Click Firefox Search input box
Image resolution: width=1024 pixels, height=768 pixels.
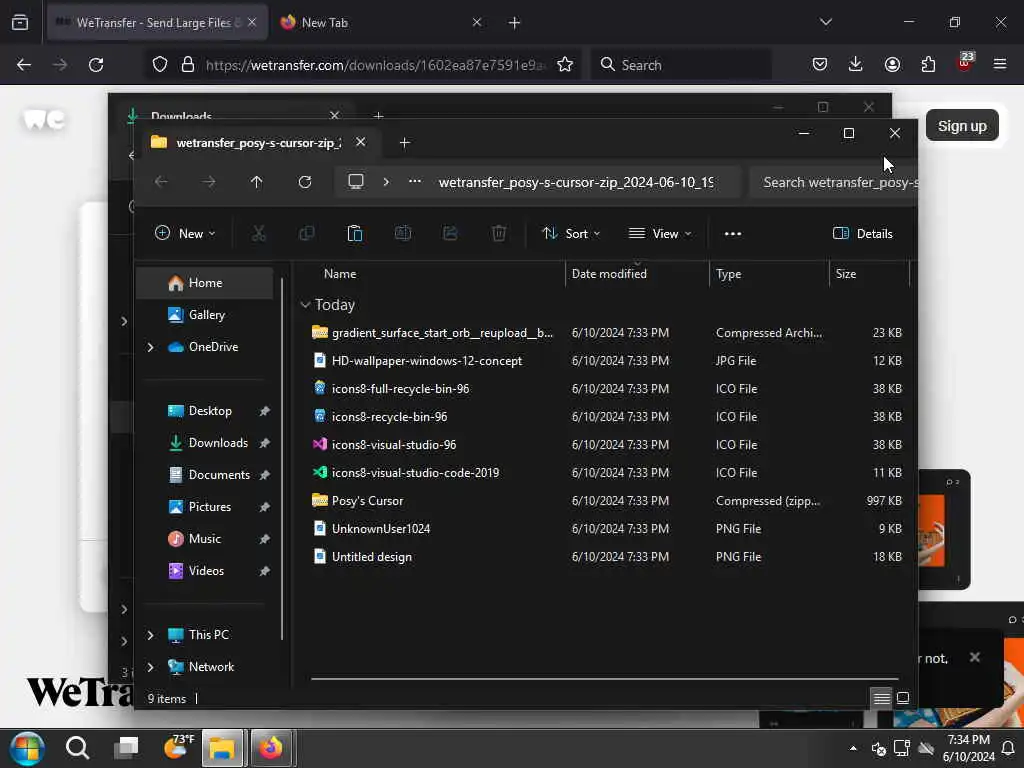(x=681, y=65)
